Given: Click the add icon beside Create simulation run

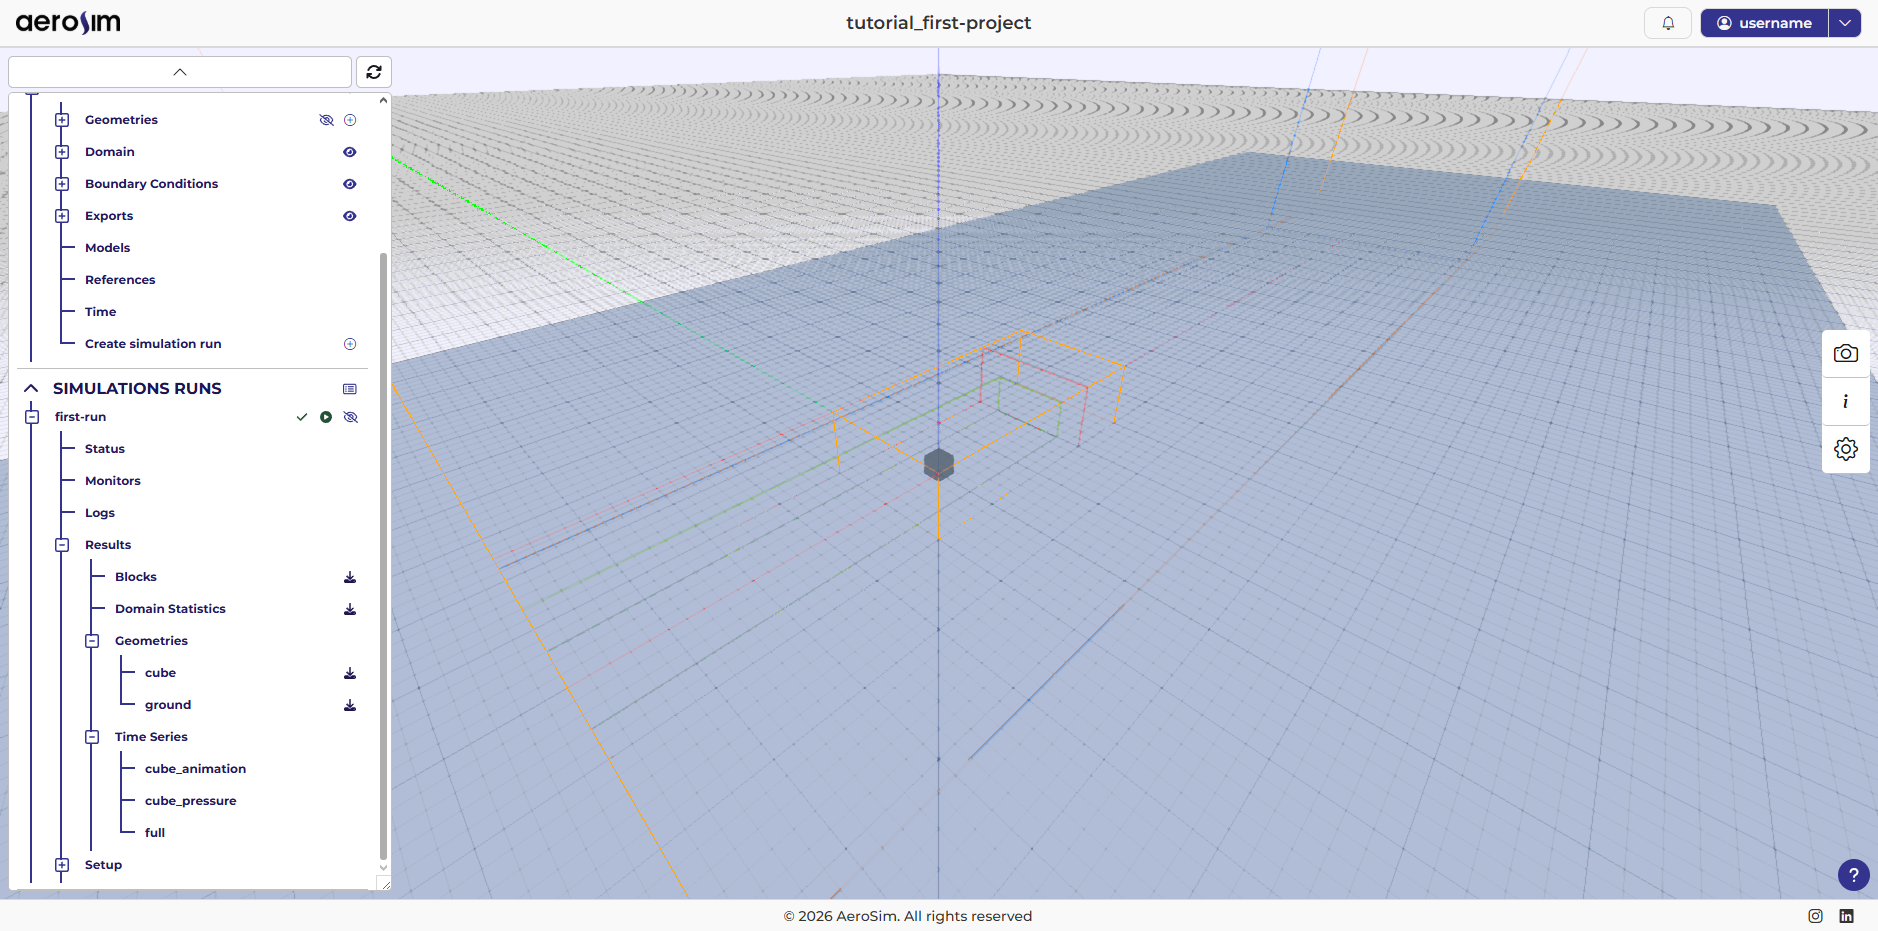Looking at the screenshot, I should pyautogui.click(x=350, y=344).
